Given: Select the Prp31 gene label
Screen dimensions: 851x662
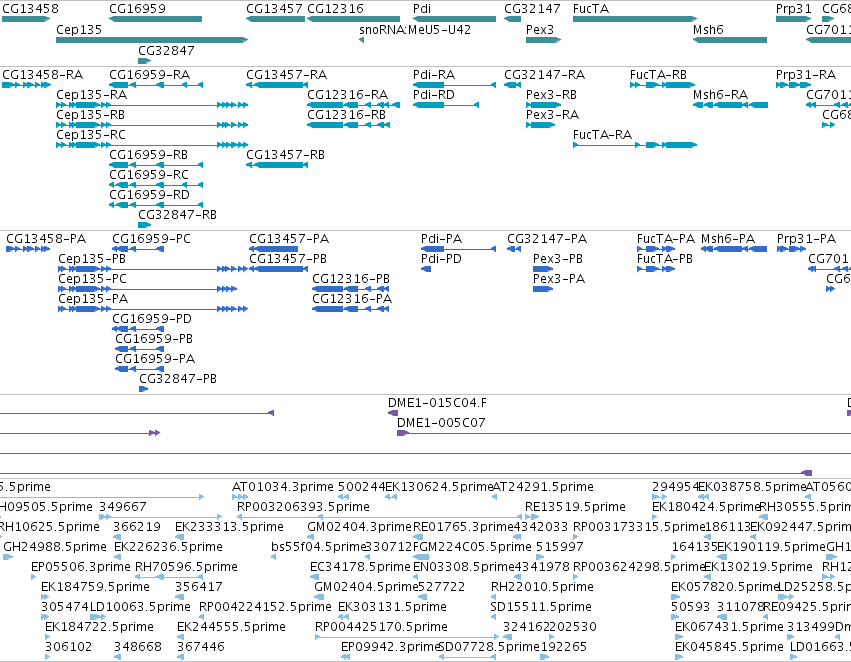Looking at the screenshot, I should tap(794, 9).
